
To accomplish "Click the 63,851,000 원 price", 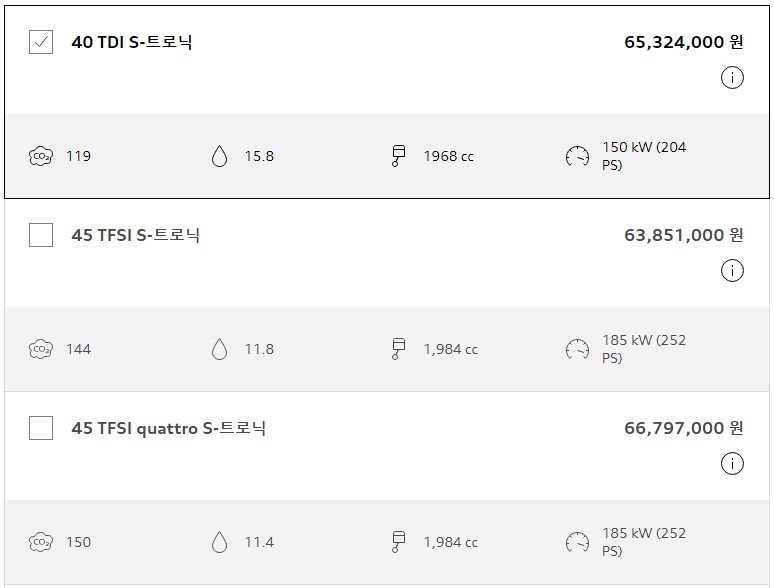I will click(x=684, y=235).
